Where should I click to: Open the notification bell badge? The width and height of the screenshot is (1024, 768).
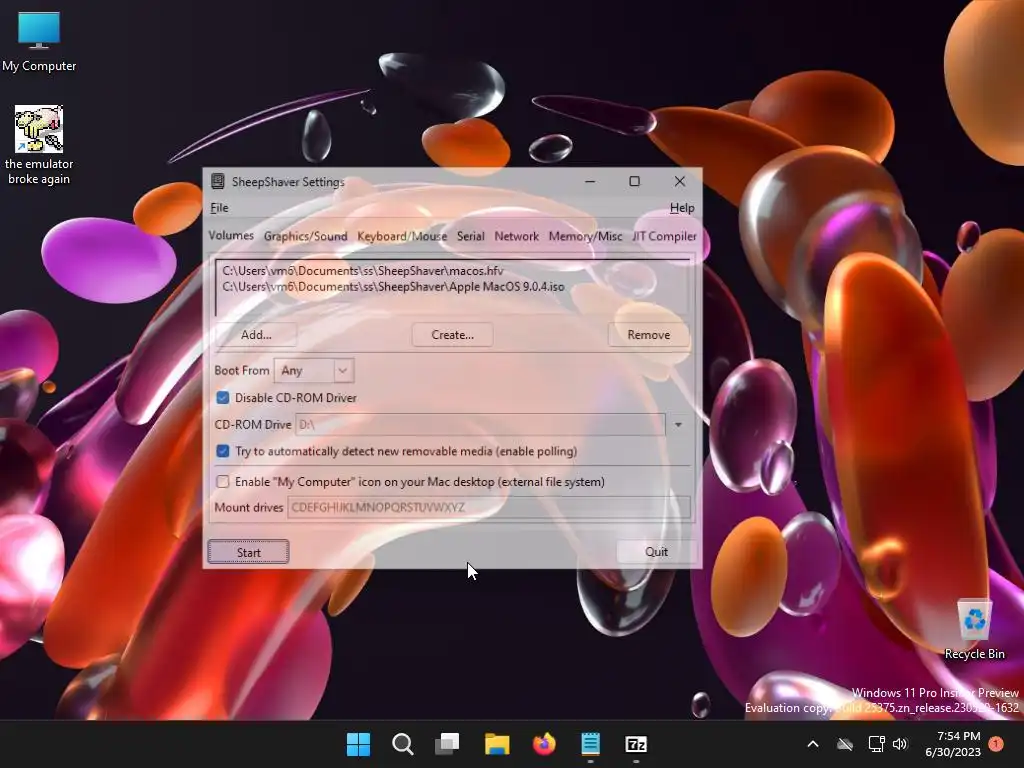point(996,744)
